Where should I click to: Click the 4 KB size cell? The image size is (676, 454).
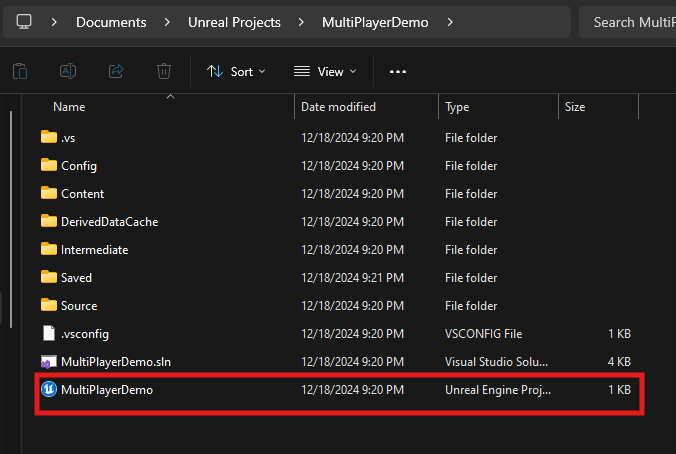(x=619, y=362)
